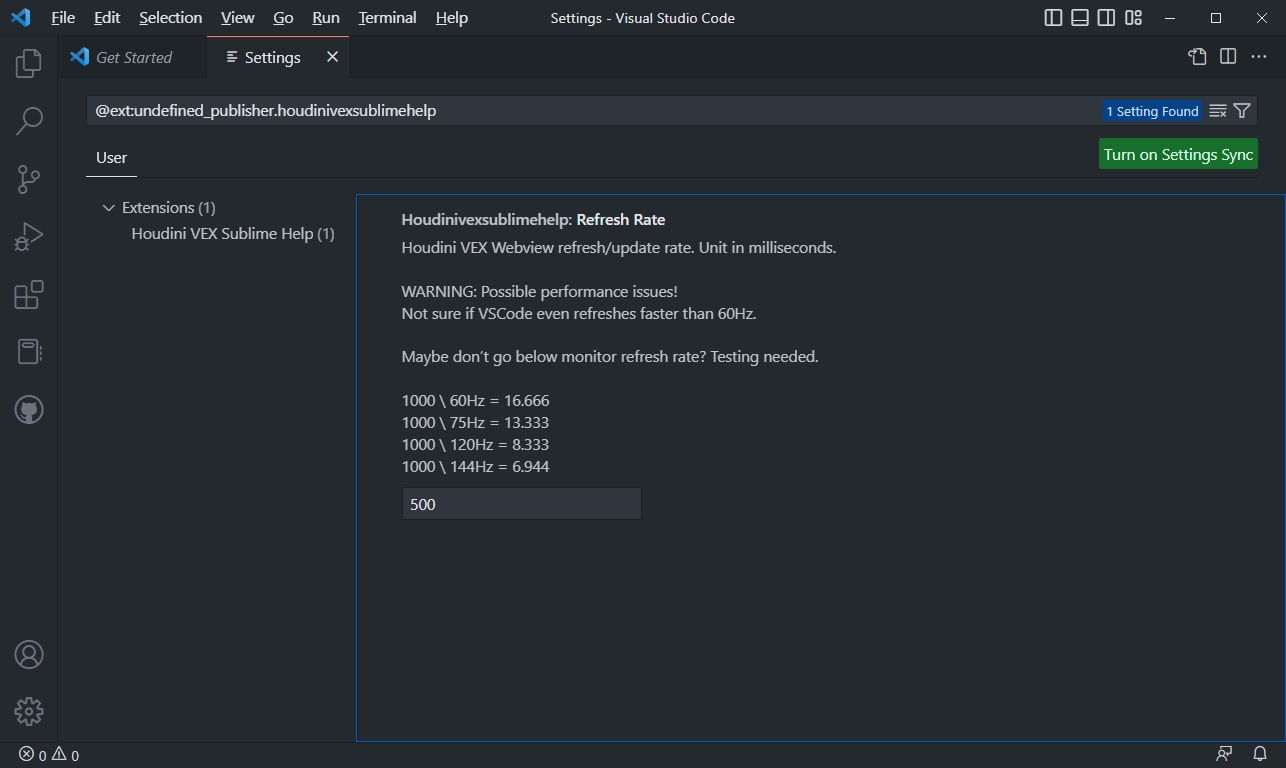
Task: Click the Refresh Rate value field
Action: coord(521,504)
